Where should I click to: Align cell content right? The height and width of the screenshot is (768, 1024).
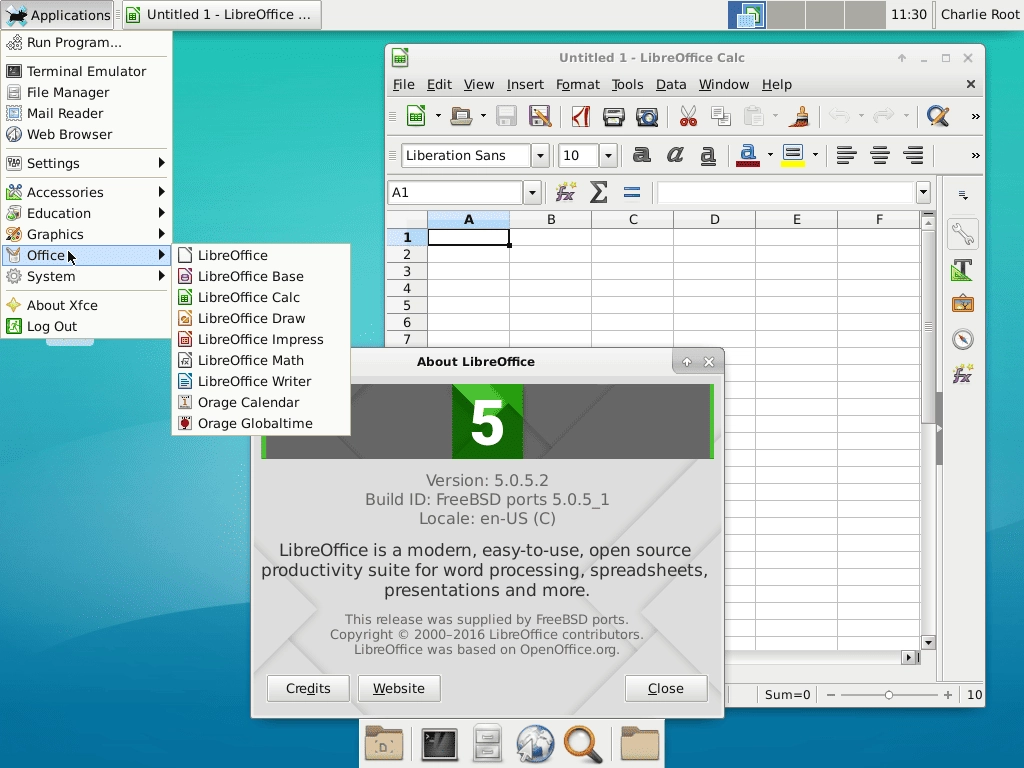pyautogui.click(x=913, y=155)
